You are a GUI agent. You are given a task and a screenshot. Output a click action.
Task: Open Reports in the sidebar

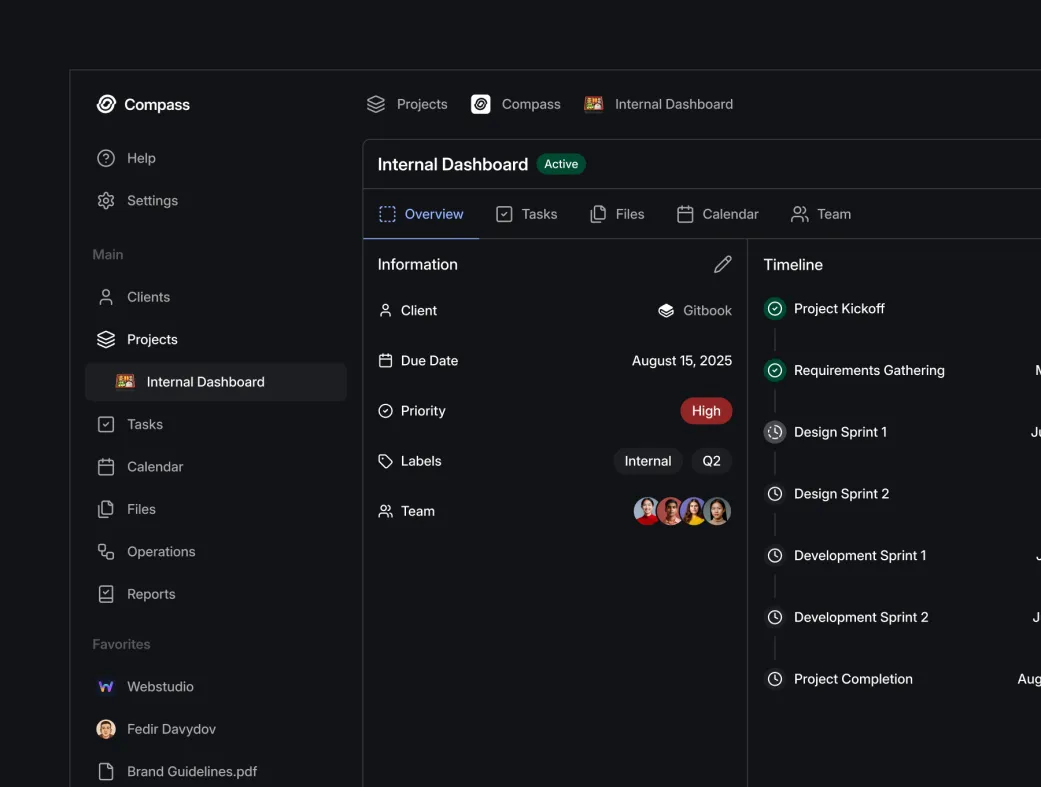[150, 594]
